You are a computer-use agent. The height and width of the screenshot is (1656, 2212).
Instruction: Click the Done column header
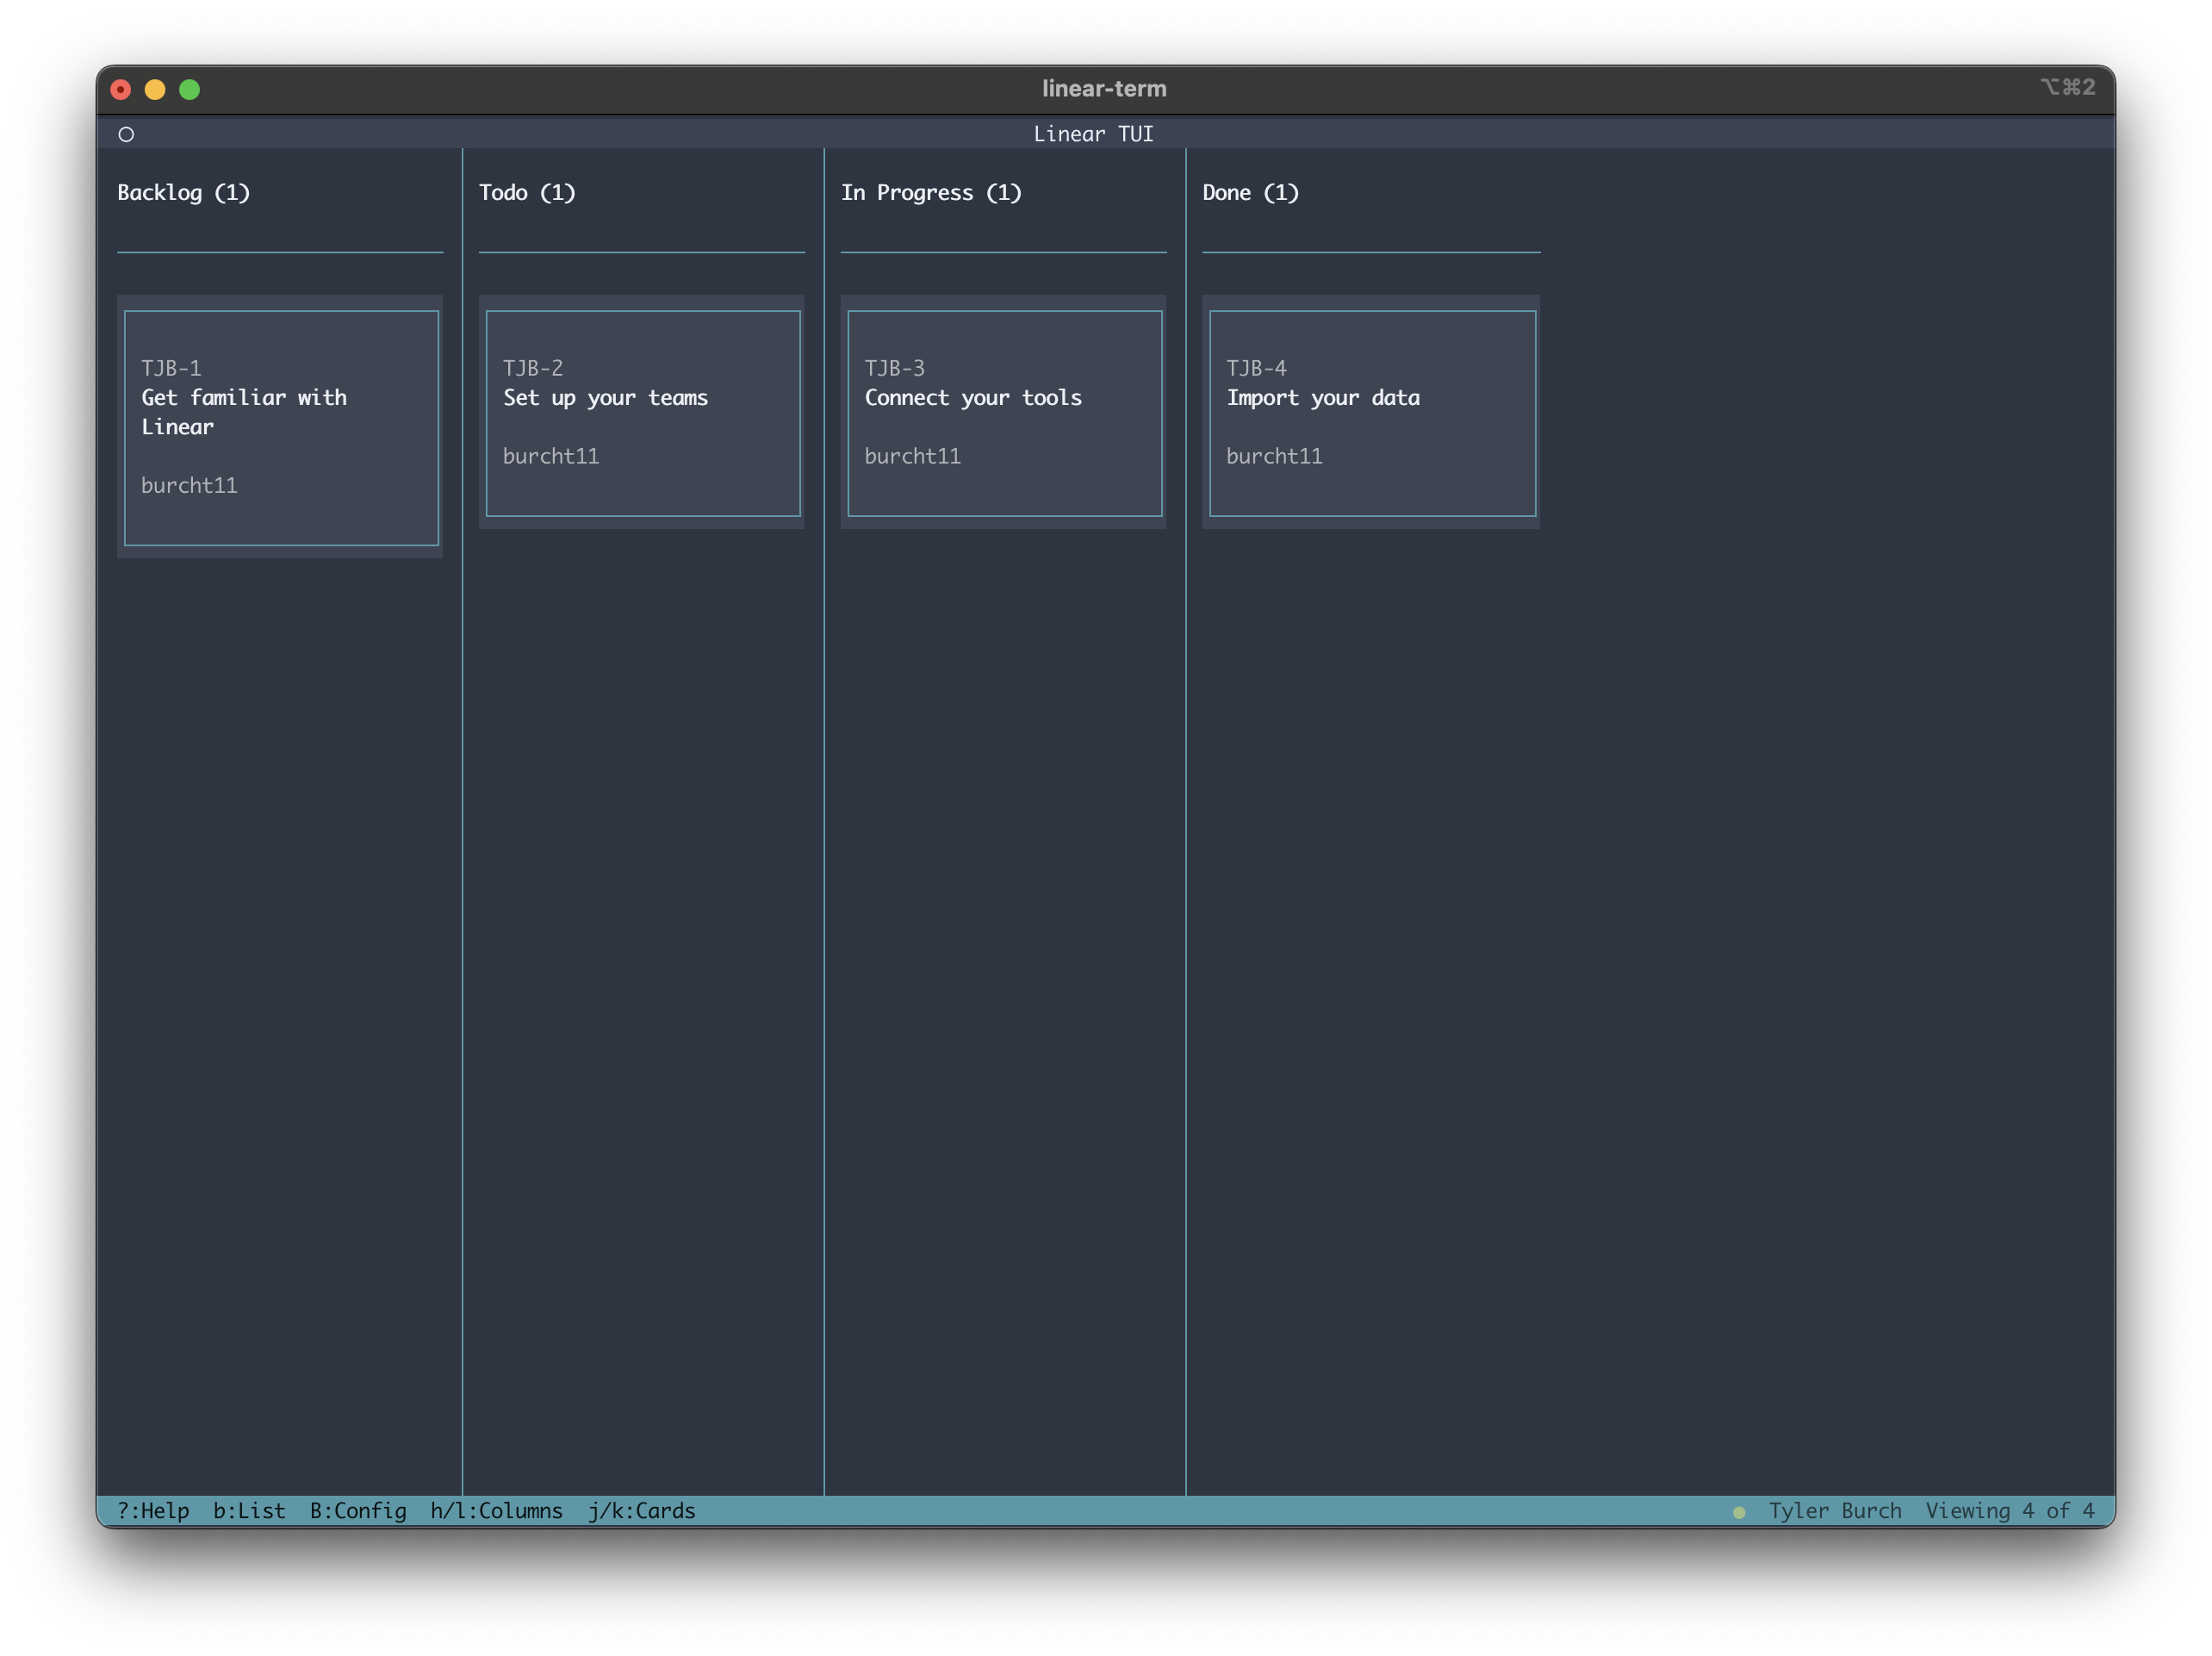coord(1251,192)
